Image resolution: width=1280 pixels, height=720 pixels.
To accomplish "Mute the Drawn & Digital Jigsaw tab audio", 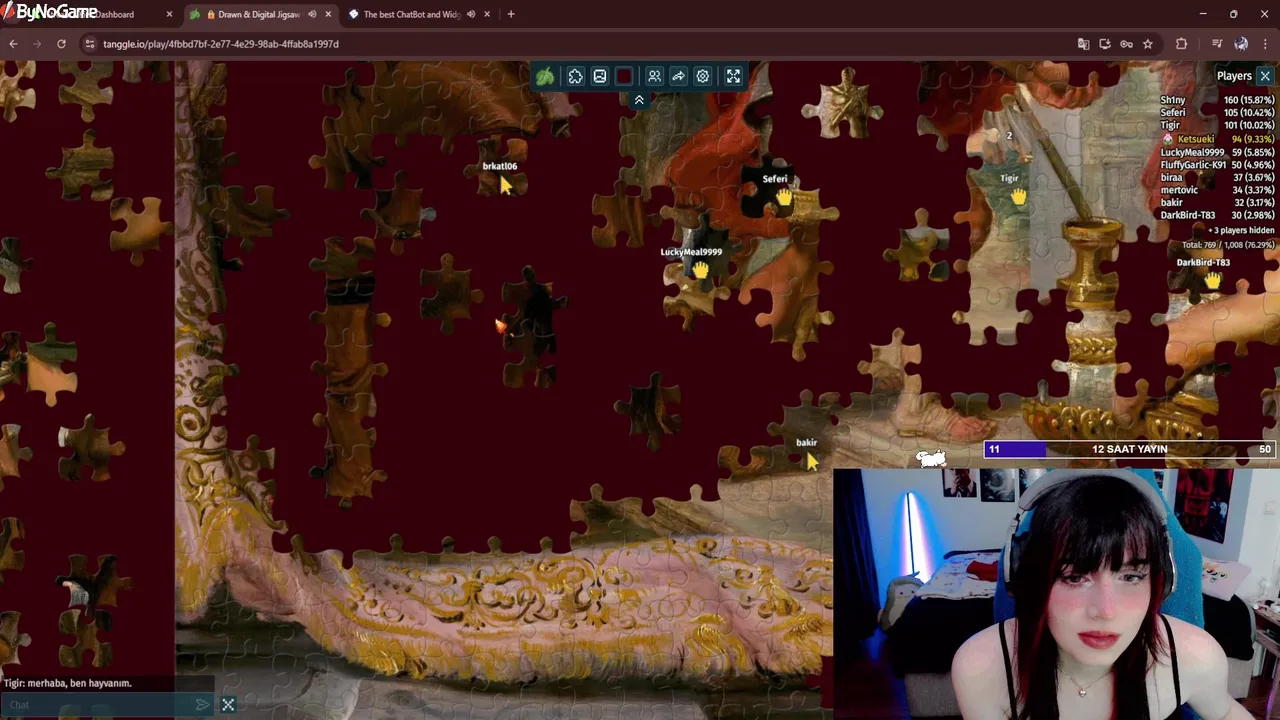I will tap(312, 14).
